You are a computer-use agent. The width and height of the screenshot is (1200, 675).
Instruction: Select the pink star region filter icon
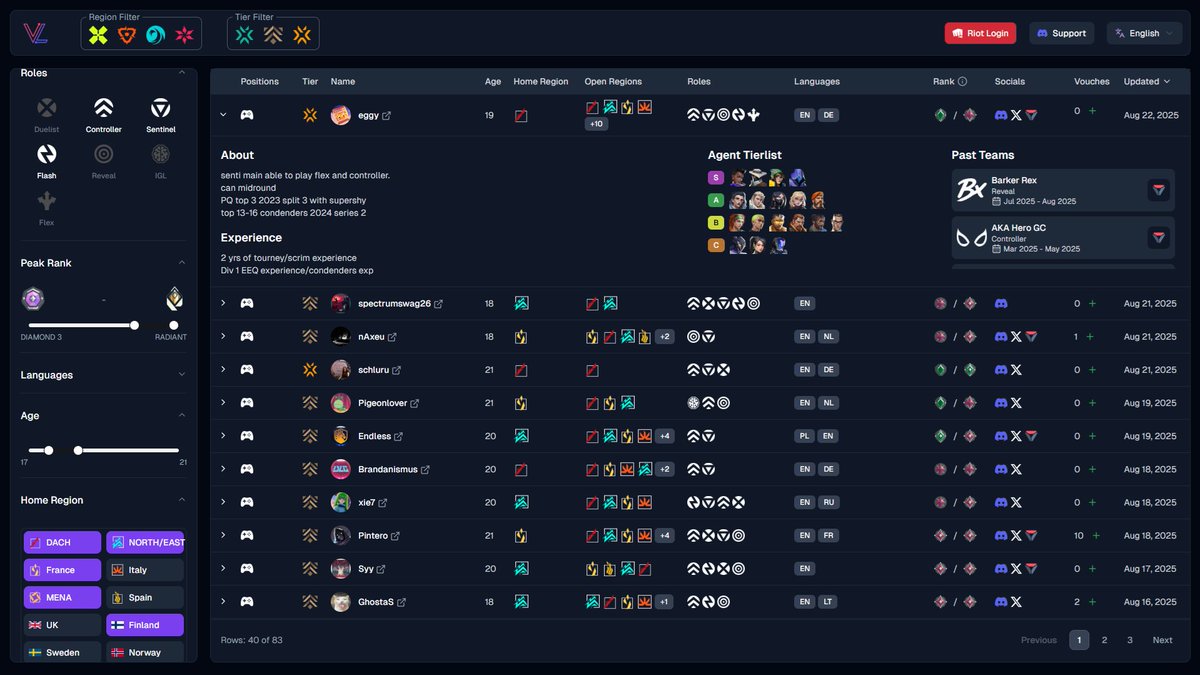(x=184, y=35)
